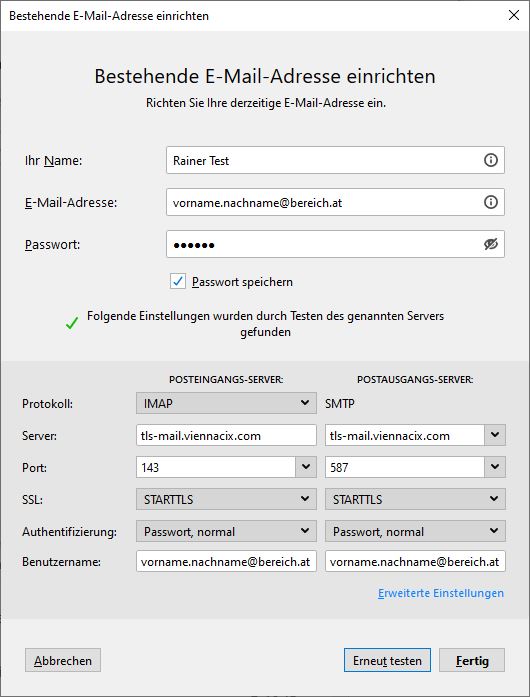This screenshot has height=697, width=530.
Task: Open the outgoing port 587 dropdown arrow
Action: 495,467
